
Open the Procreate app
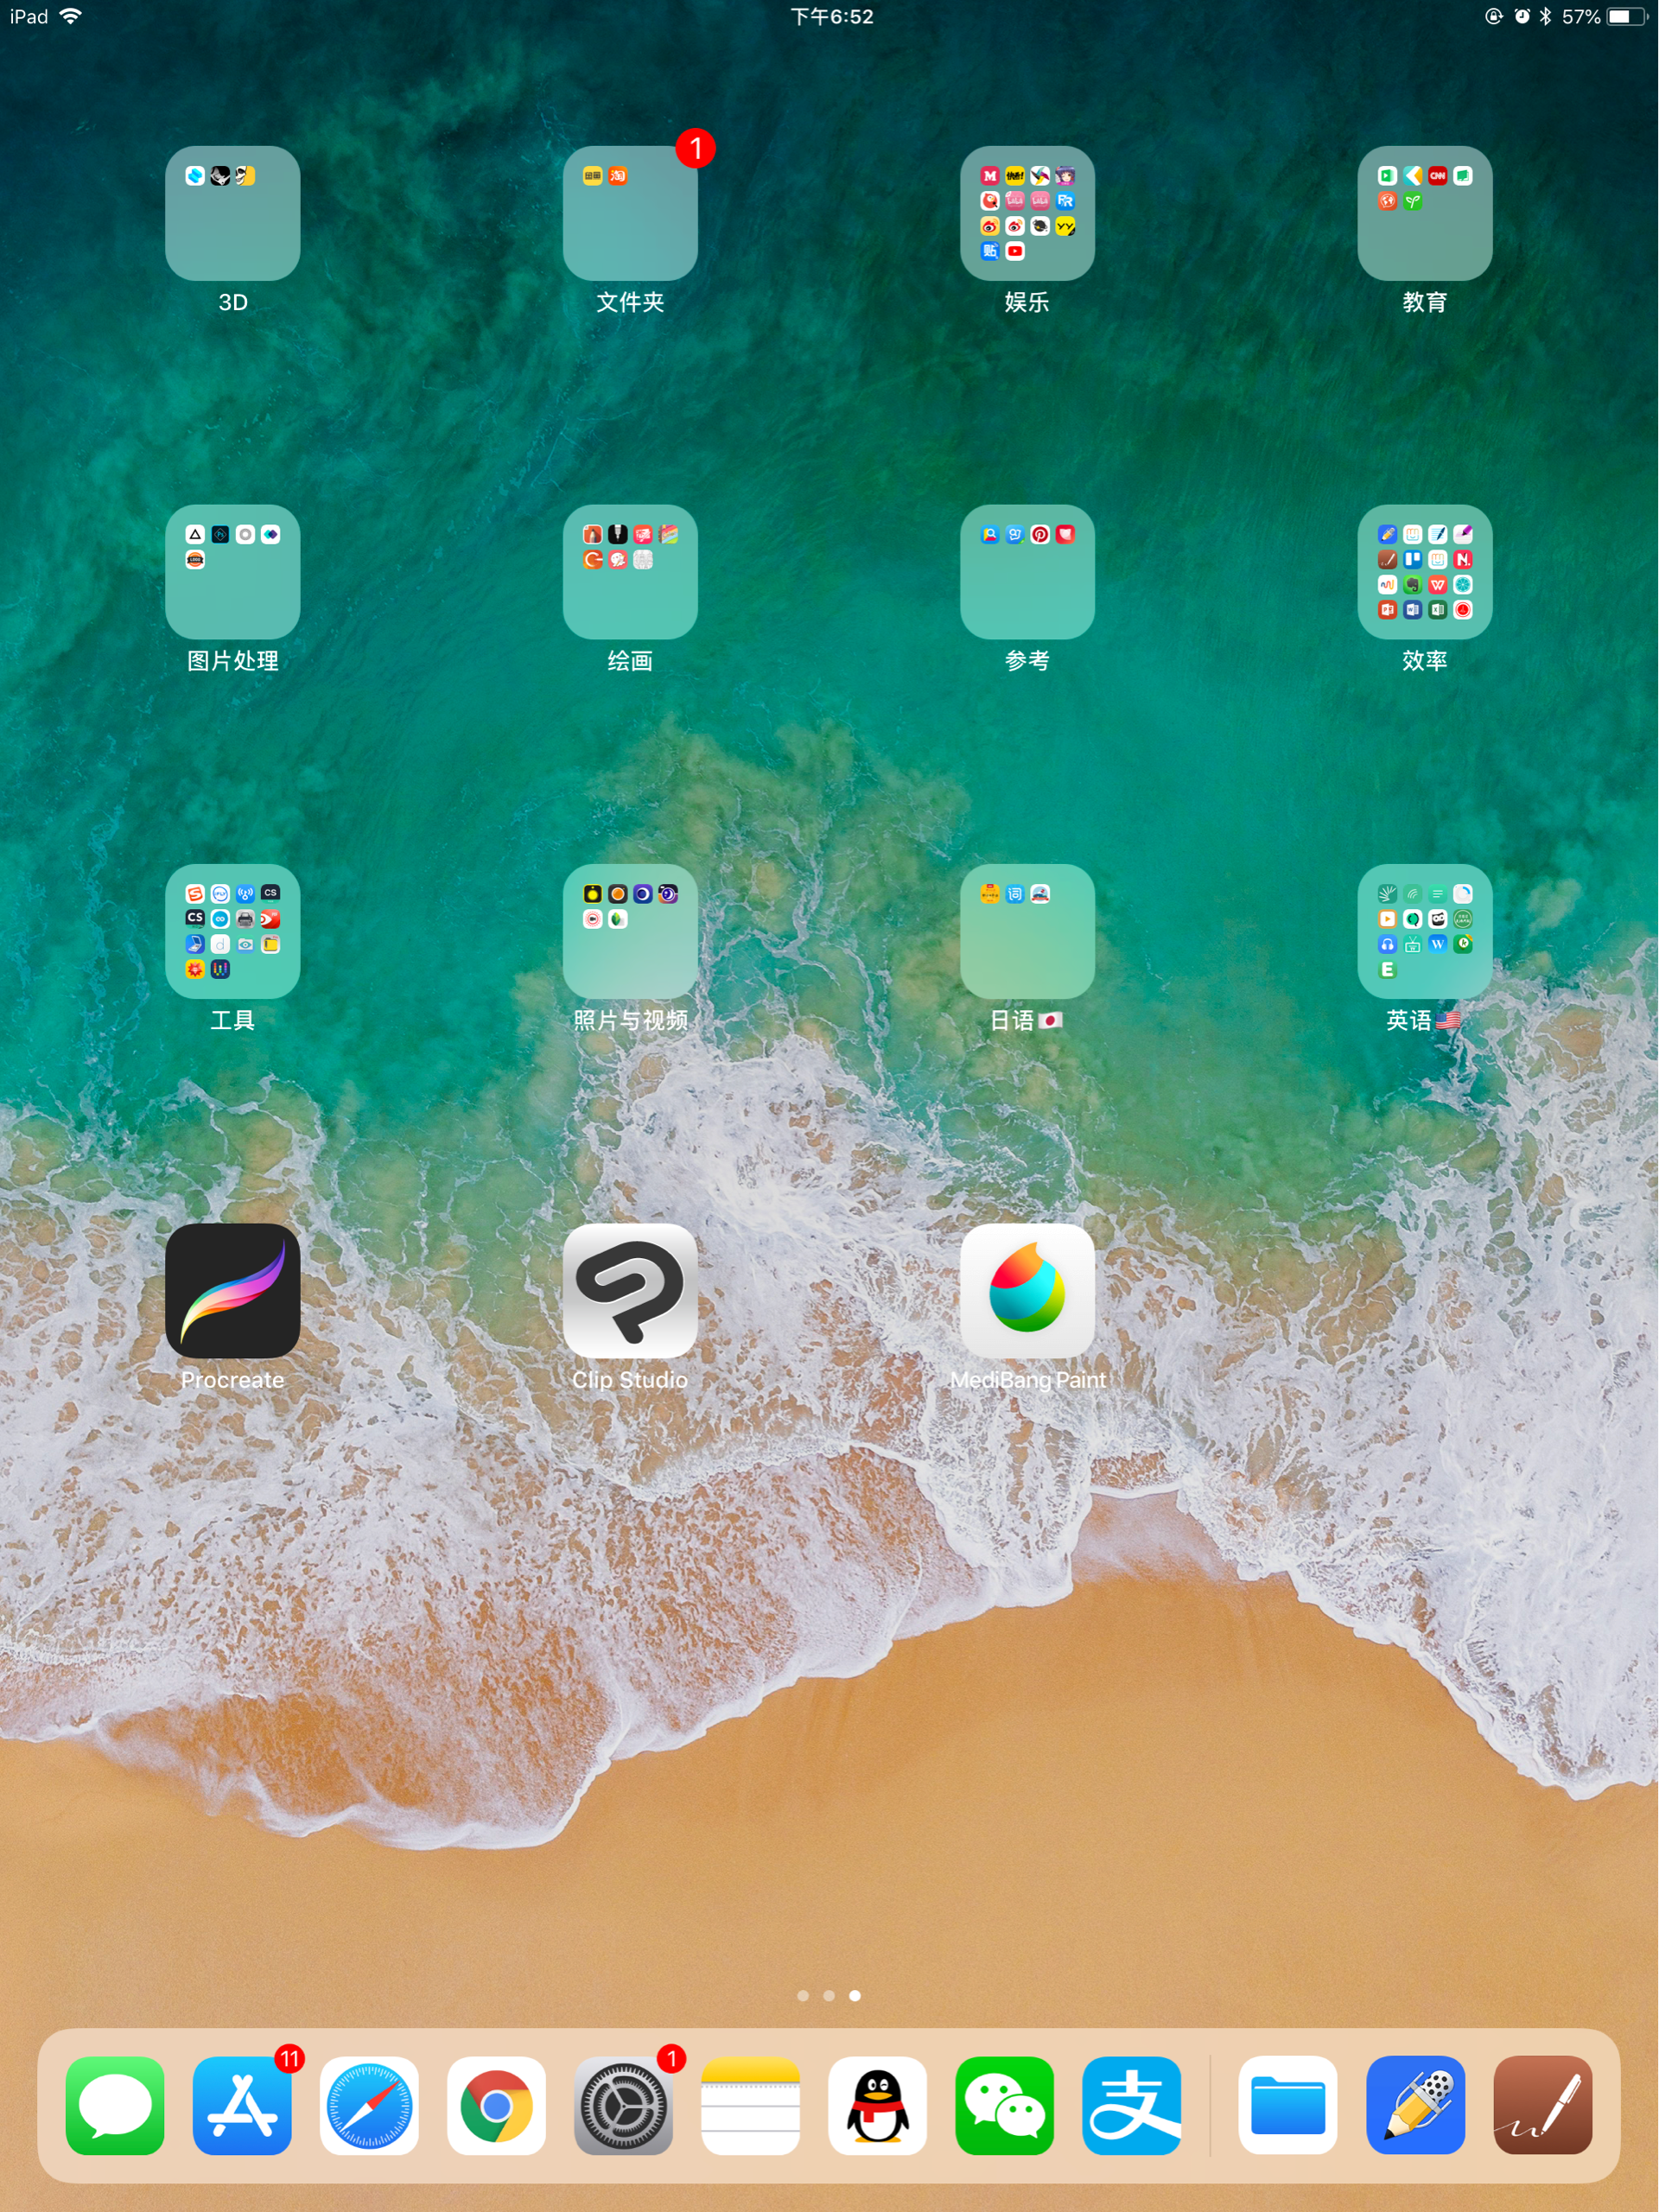(x=232, y=1290)
